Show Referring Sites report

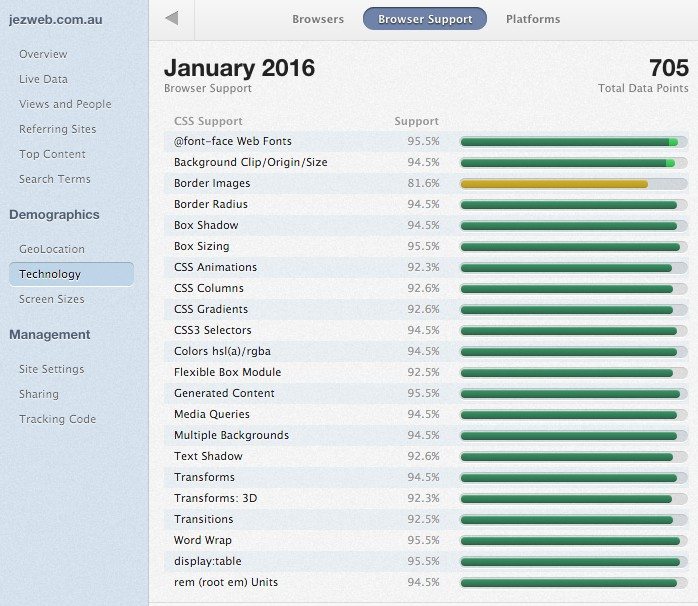pyautogui.click(x=57, y=129)
